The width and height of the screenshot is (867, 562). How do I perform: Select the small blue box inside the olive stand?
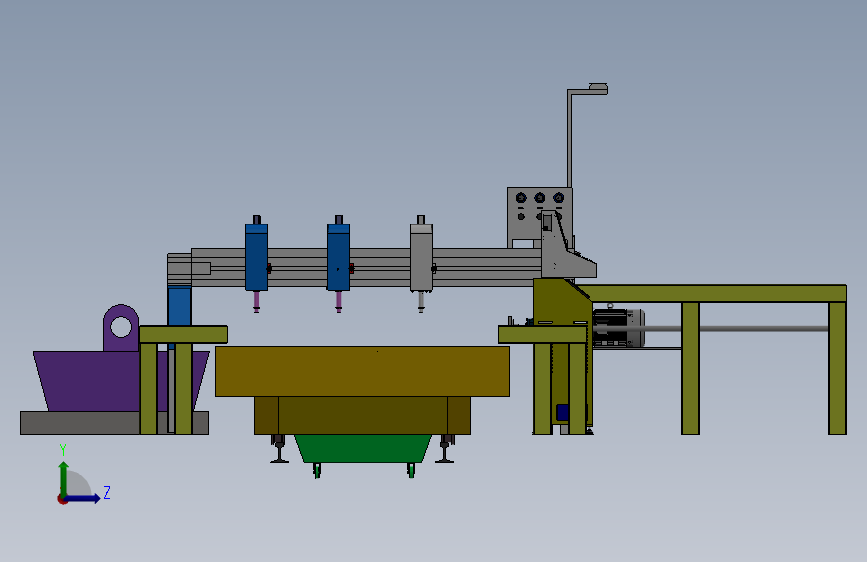click(562, 413)
